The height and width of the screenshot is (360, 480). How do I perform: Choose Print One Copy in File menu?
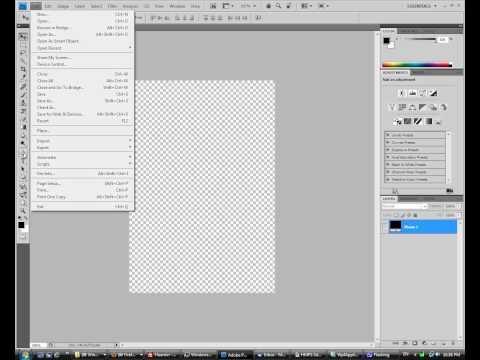[83, 197]
